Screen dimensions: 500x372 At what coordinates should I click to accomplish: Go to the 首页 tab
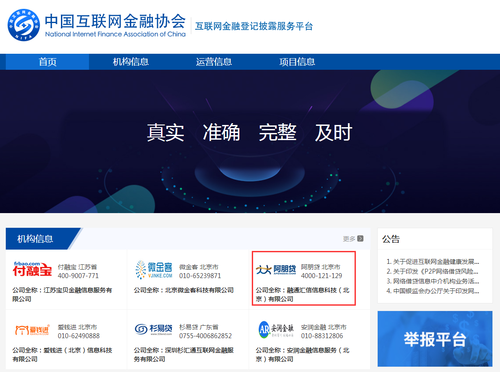click(47, 62)
